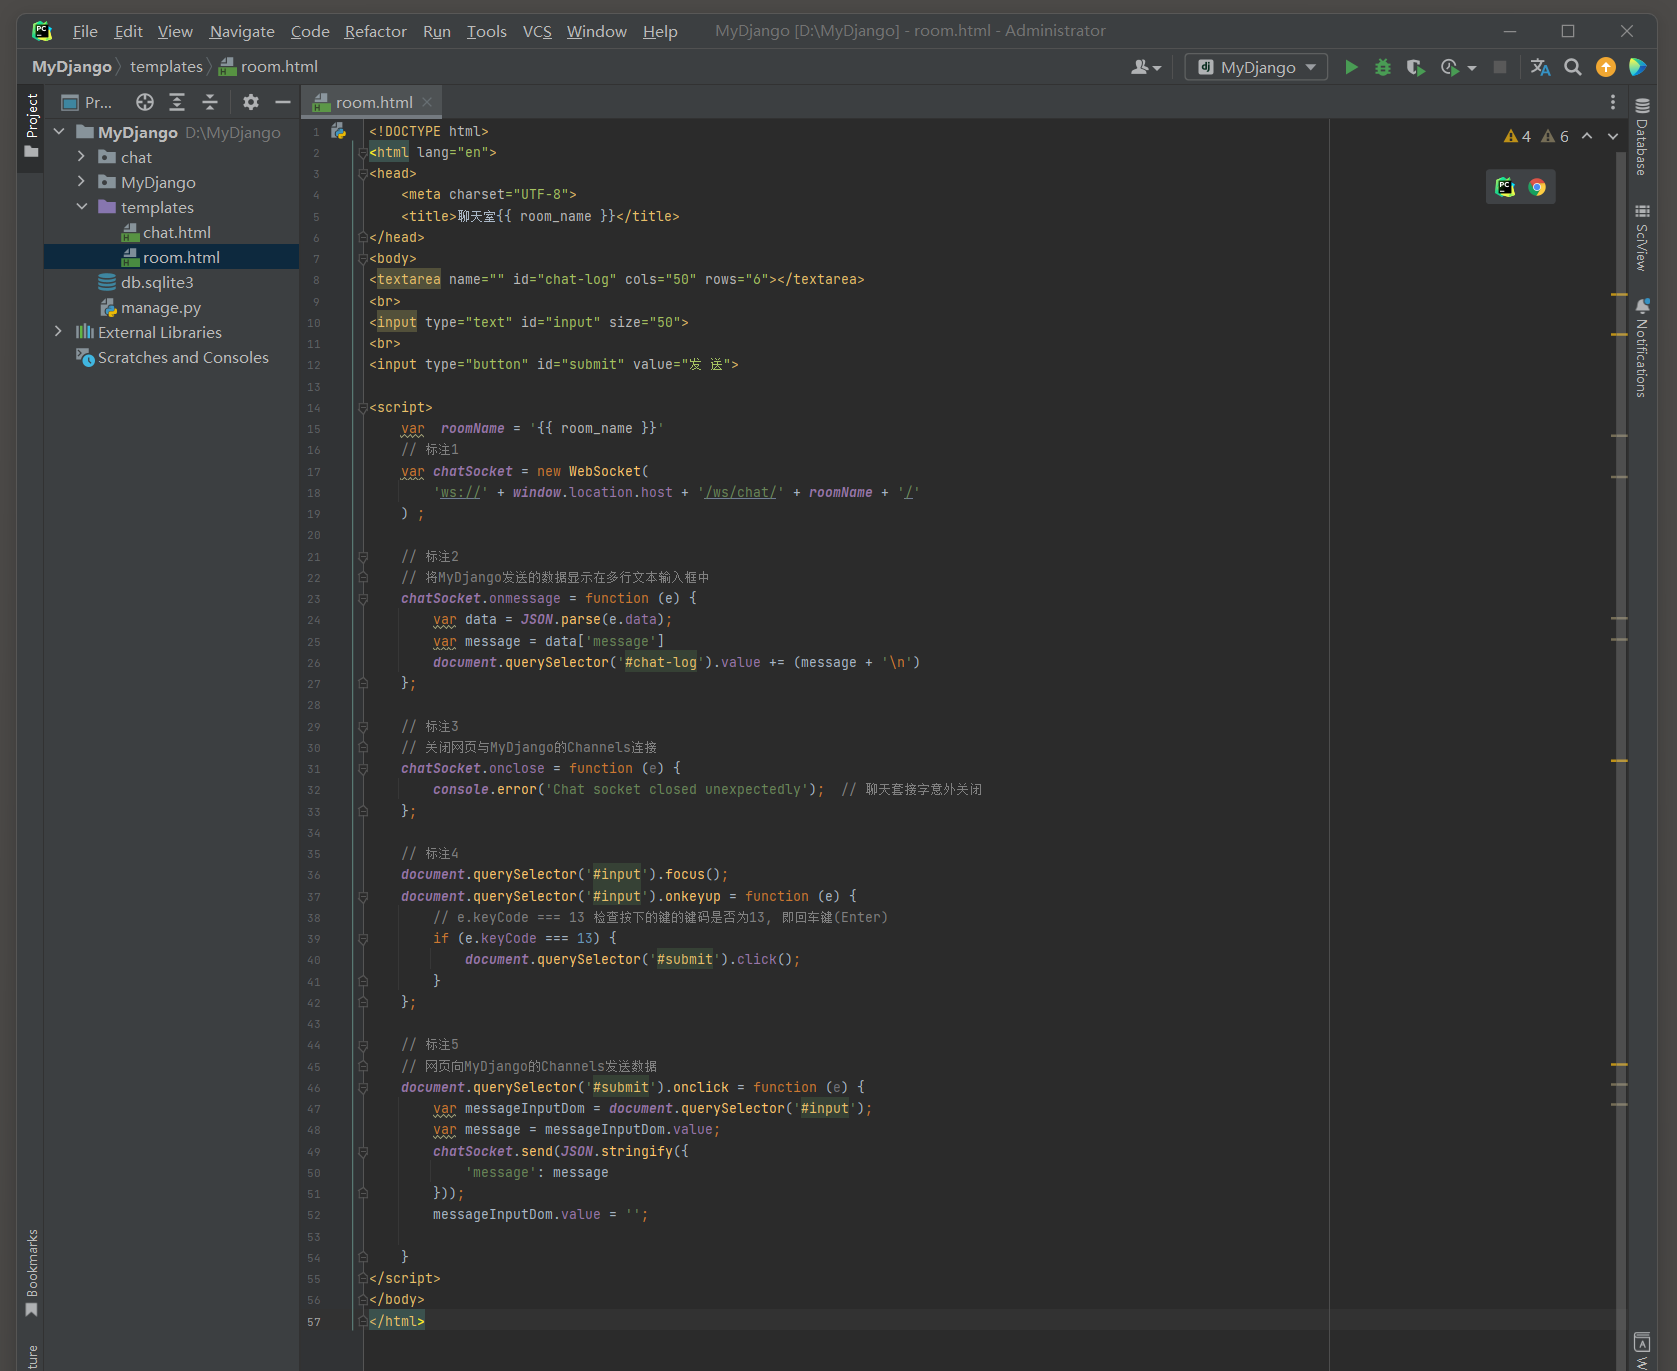The width and height of the screenshot is (1677, 1371).
Task: Open the VCS menu
Action: 537,31
